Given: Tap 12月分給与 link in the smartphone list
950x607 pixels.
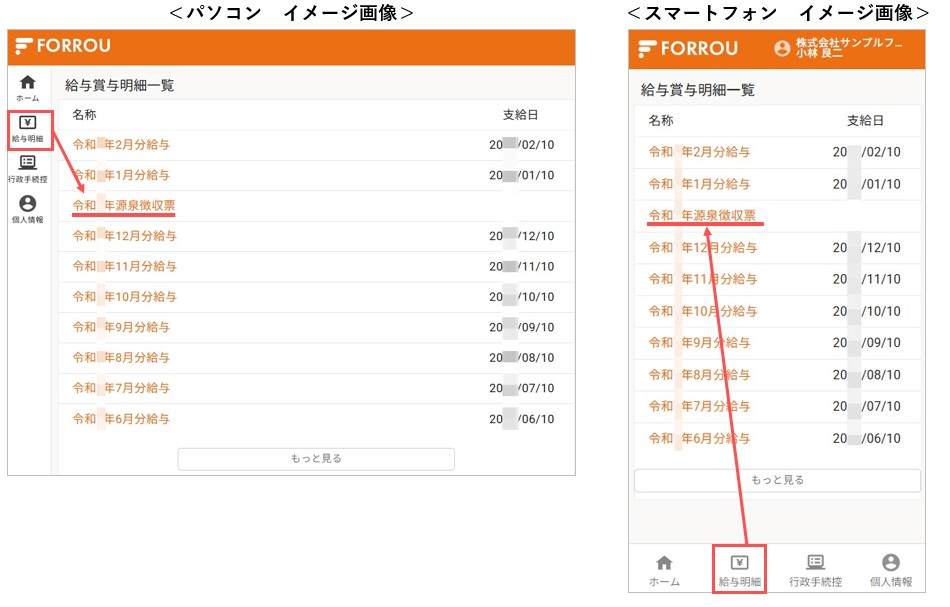Looking at the screenshot, I should pyautogui.click(x=703, y=248).
